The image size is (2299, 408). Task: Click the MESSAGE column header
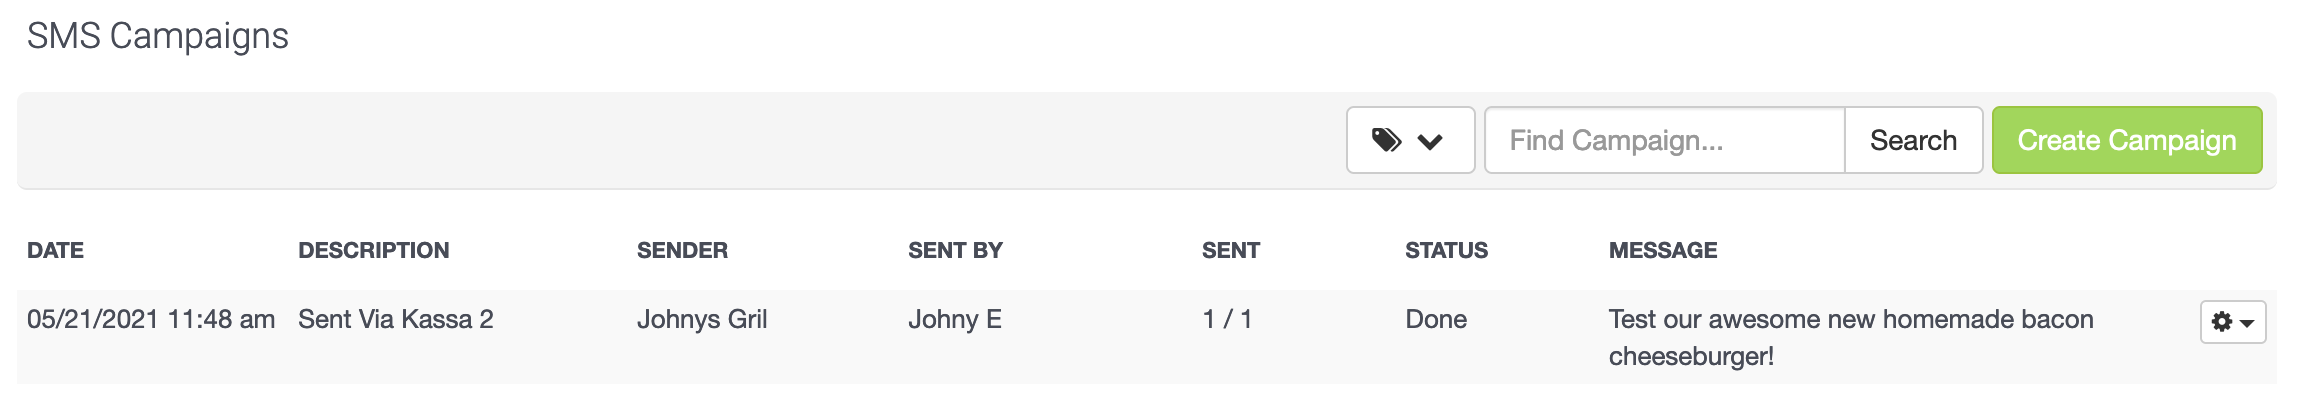coord(1663,250)
